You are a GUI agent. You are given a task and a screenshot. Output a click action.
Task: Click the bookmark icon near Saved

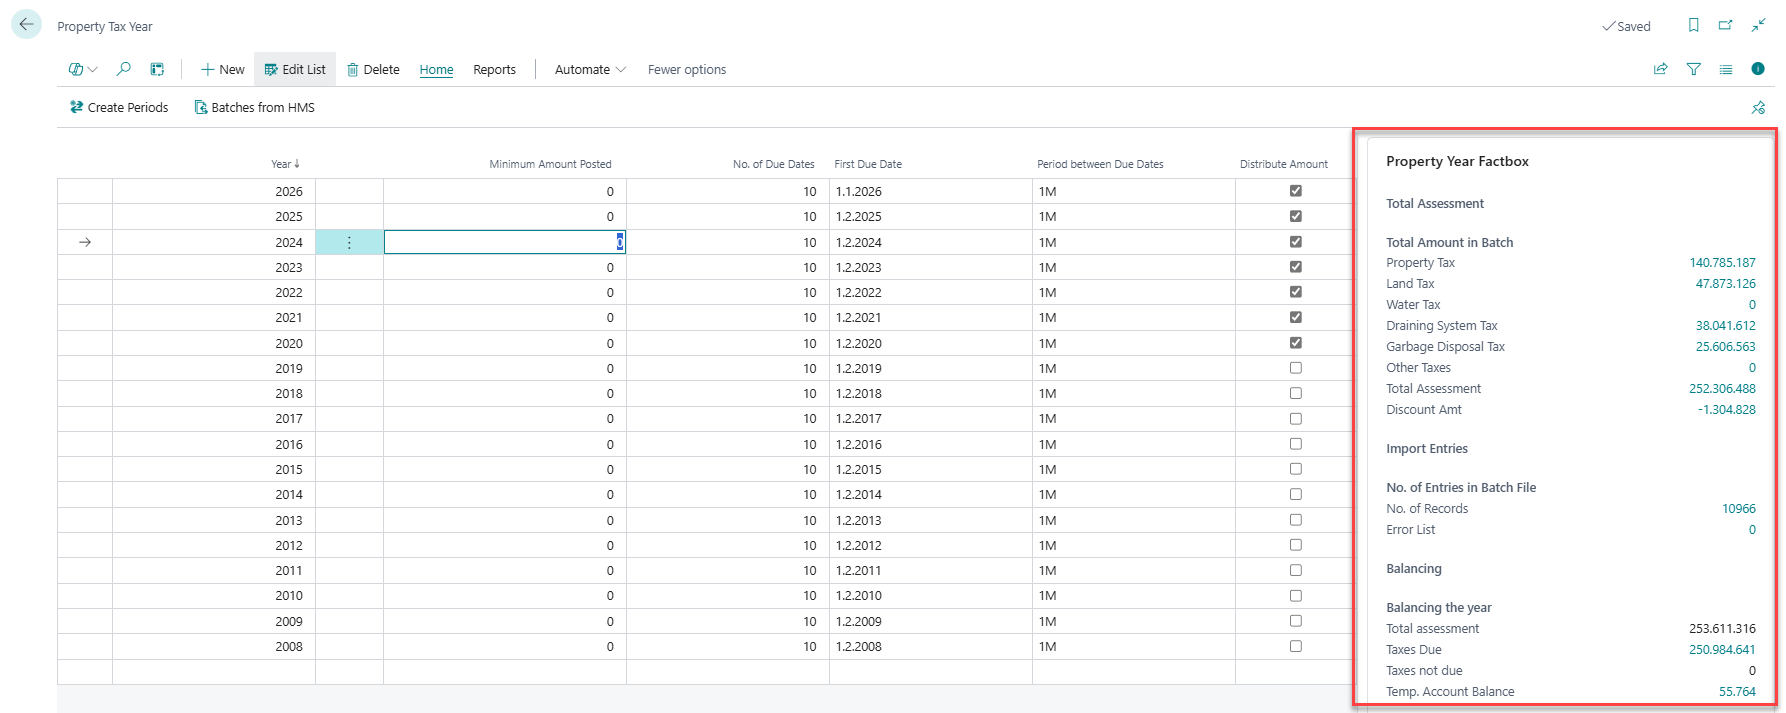[1693, 25]
